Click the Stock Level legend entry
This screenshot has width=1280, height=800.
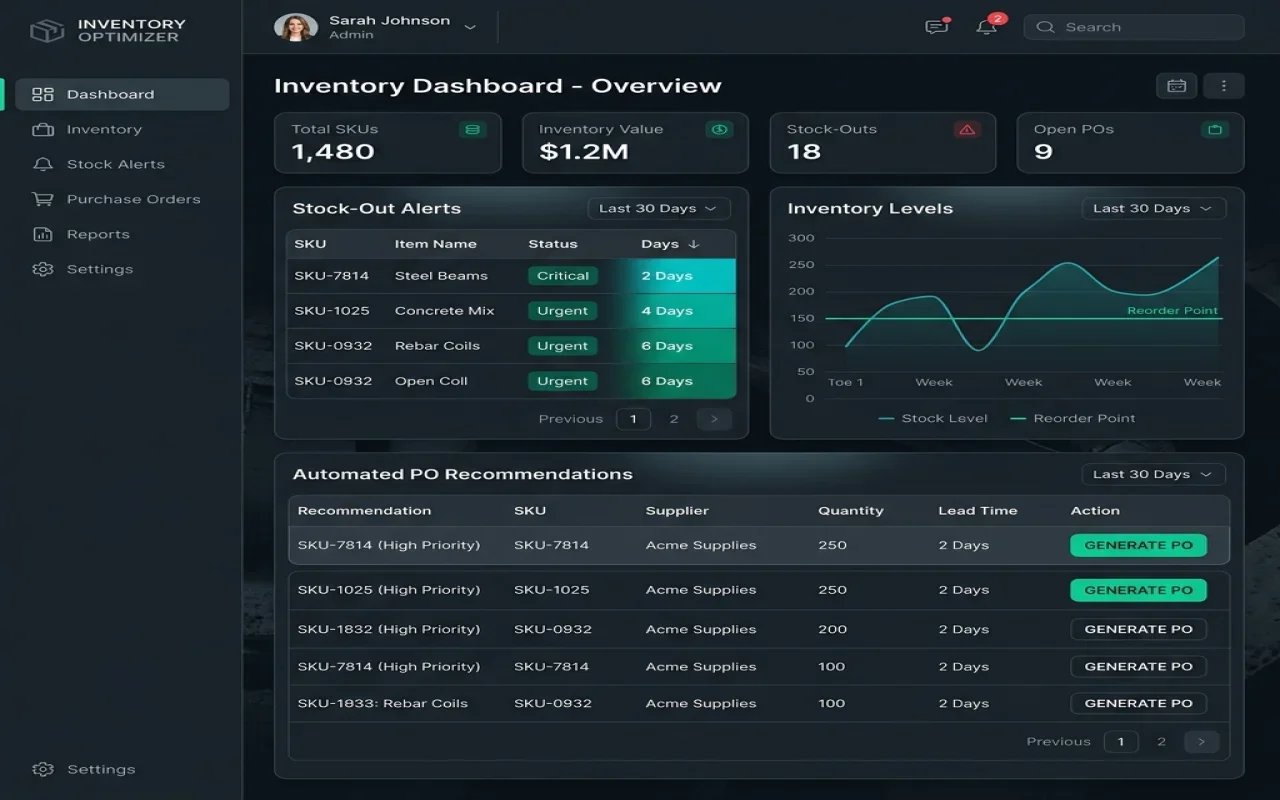click(933, 419)
